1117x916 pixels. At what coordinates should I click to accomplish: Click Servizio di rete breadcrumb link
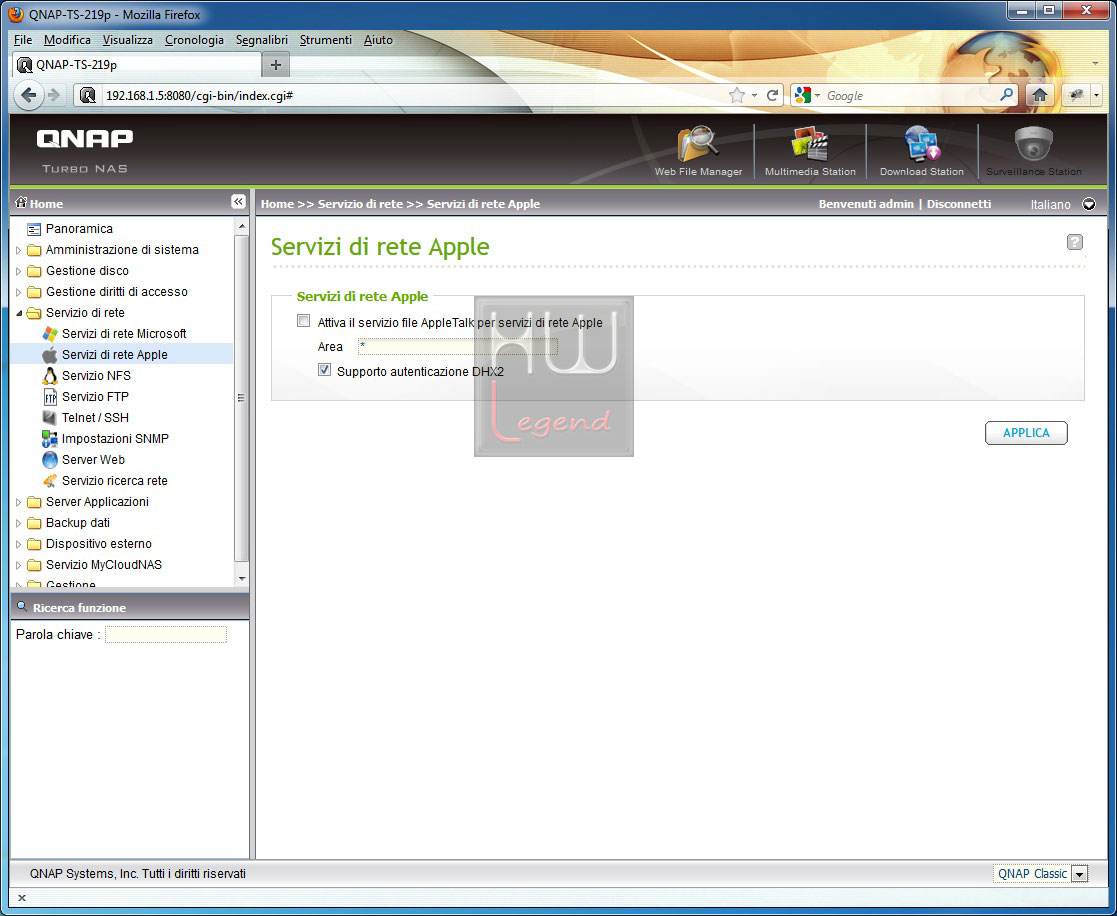click(360, 204)
